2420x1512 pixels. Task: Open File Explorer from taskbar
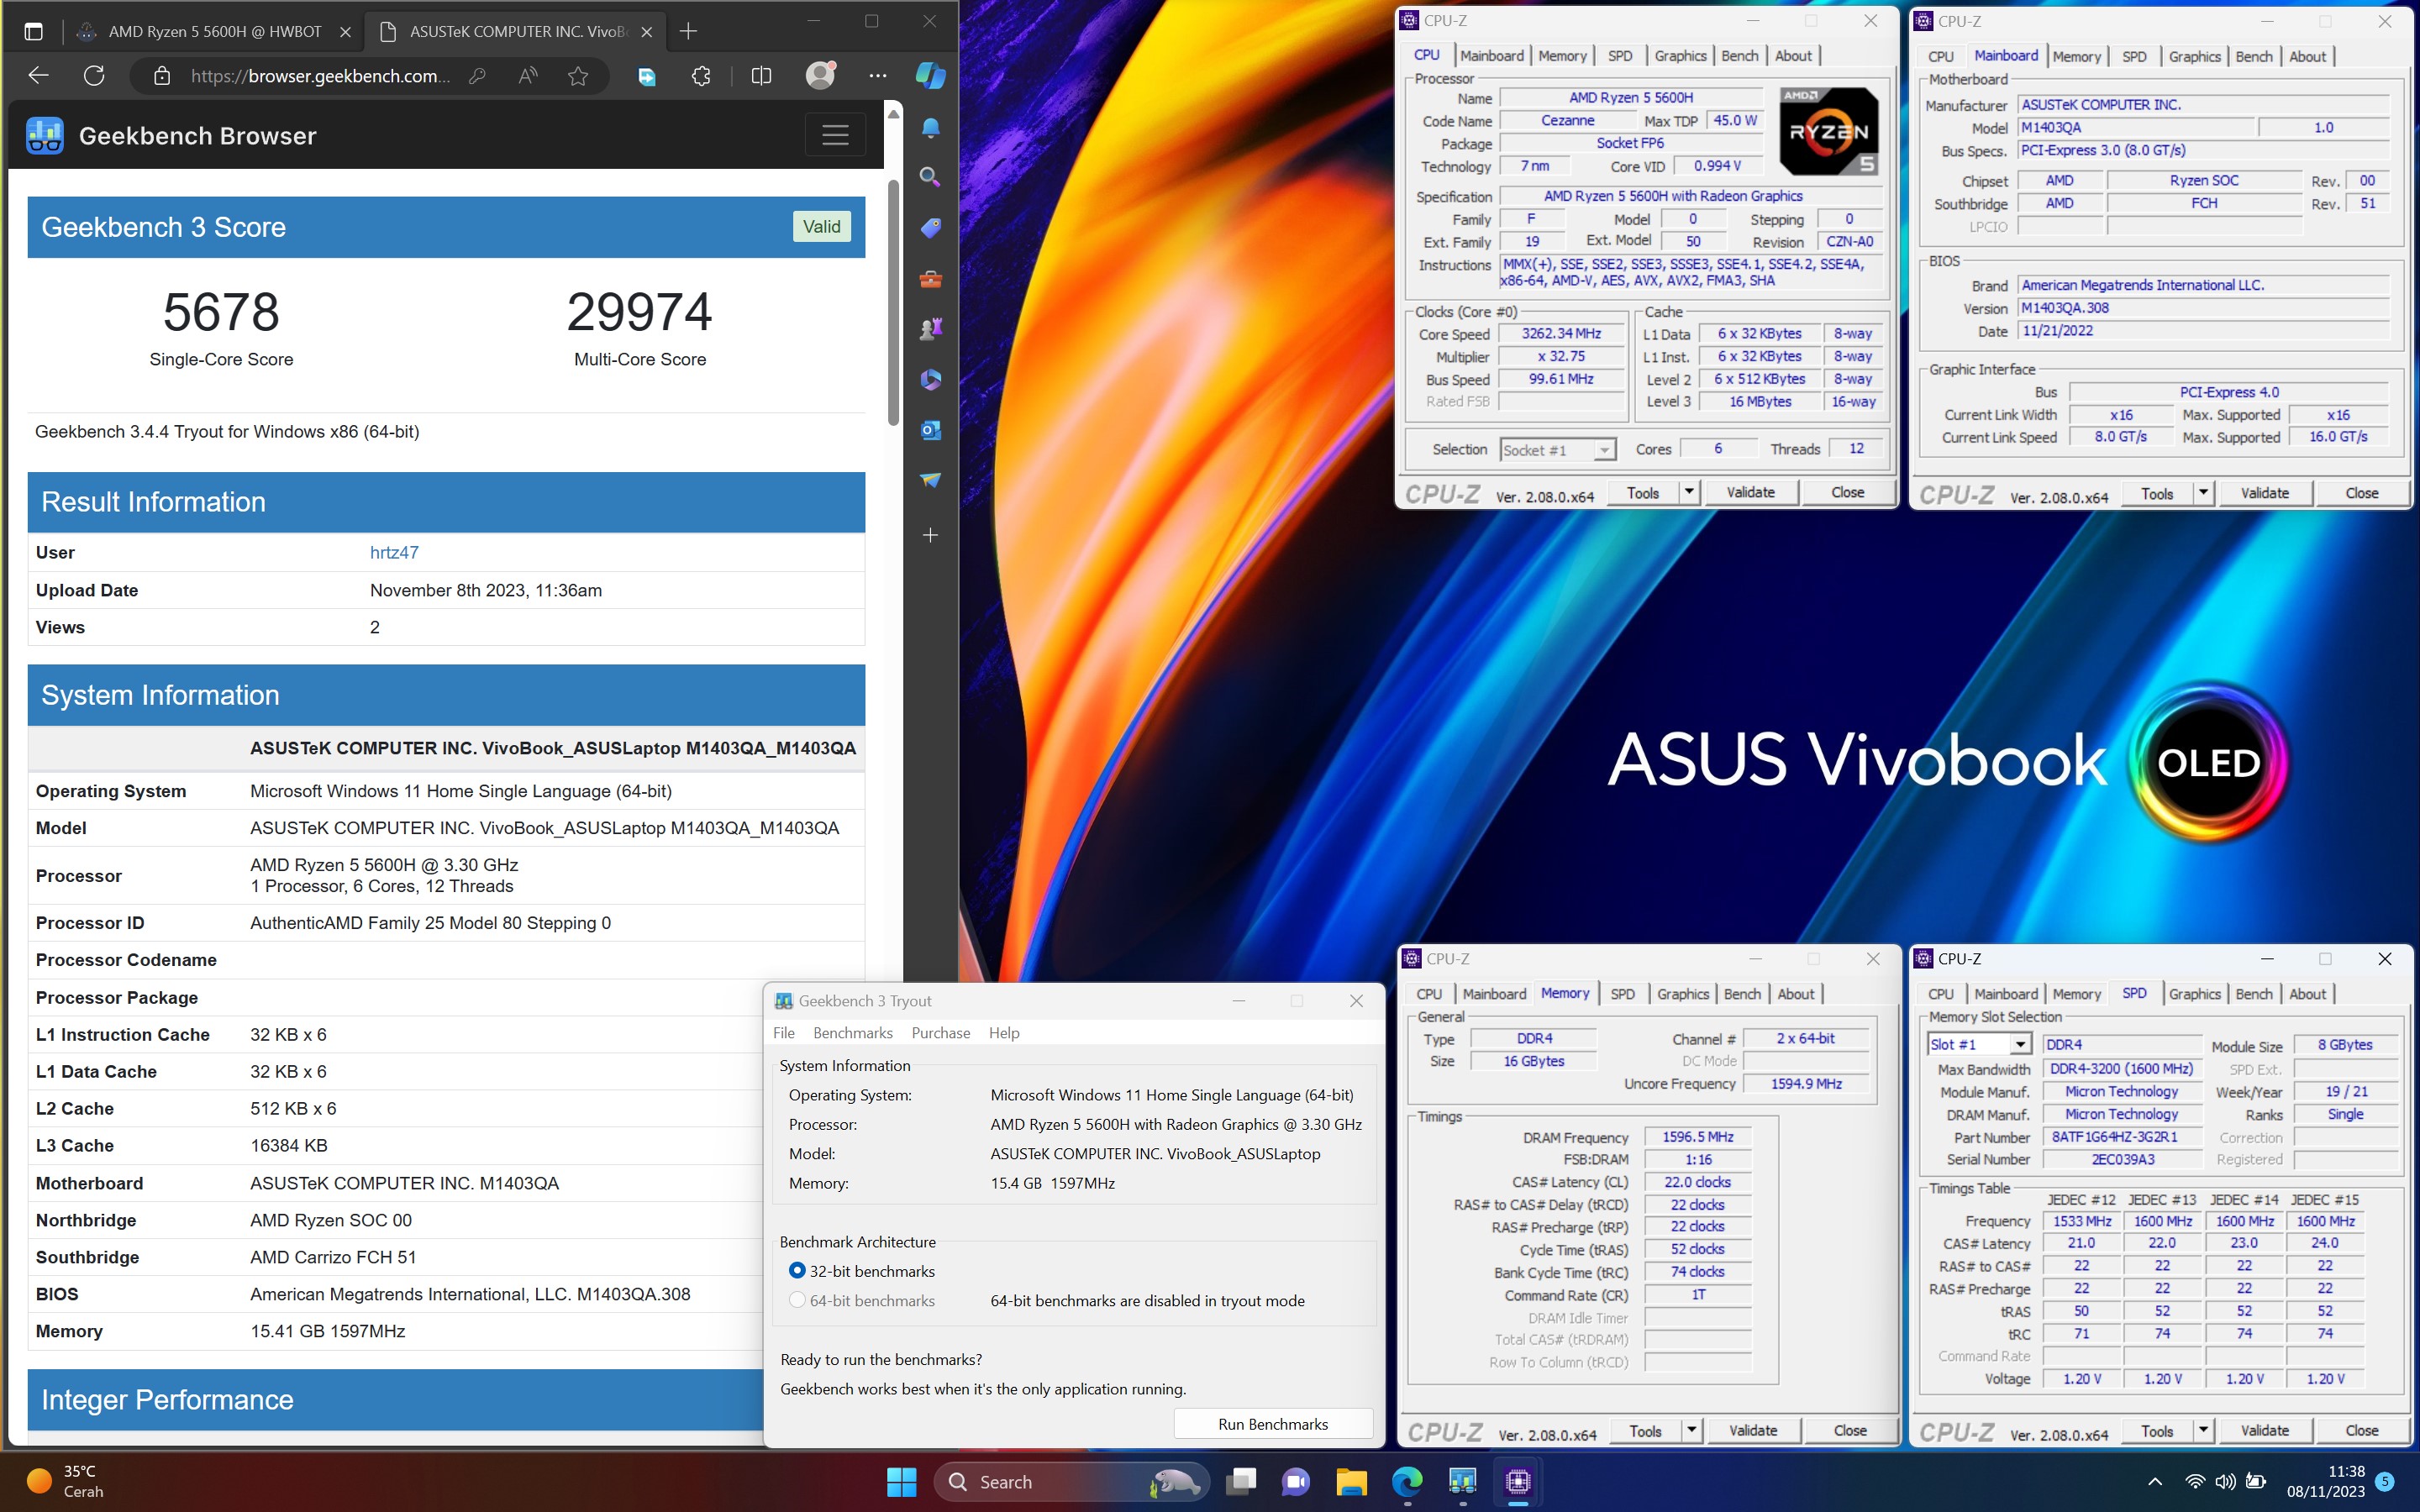(x=1351, y=1482)
